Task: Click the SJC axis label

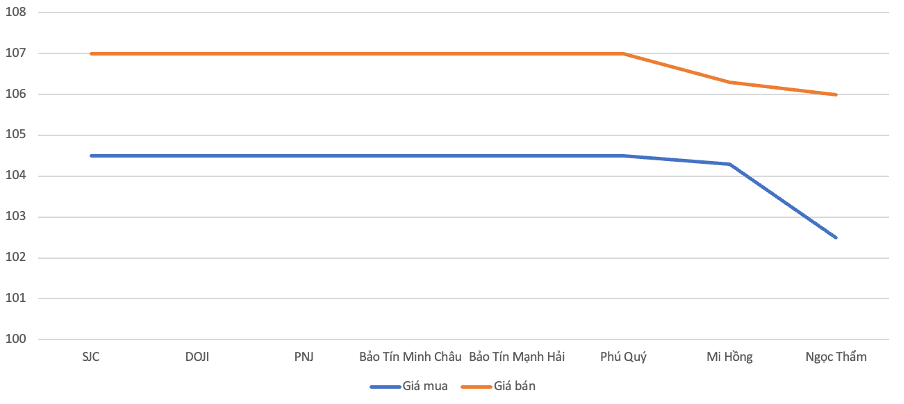Action: tap(91, 357)
